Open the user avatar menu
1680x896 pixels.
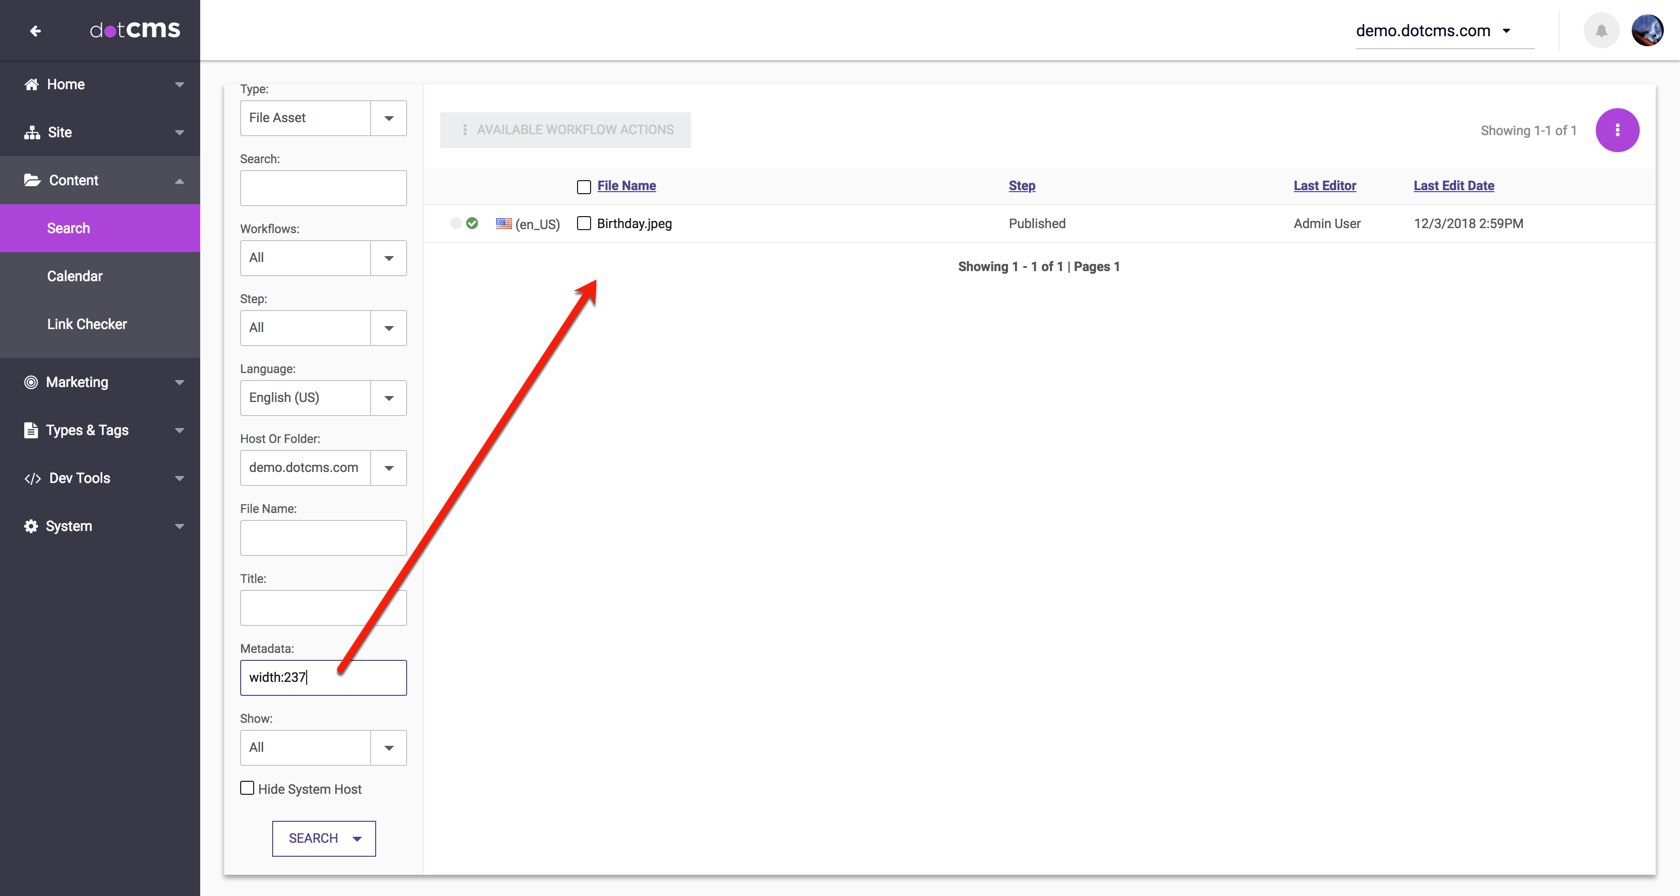pyautogui.click(x=1647, y=31)
